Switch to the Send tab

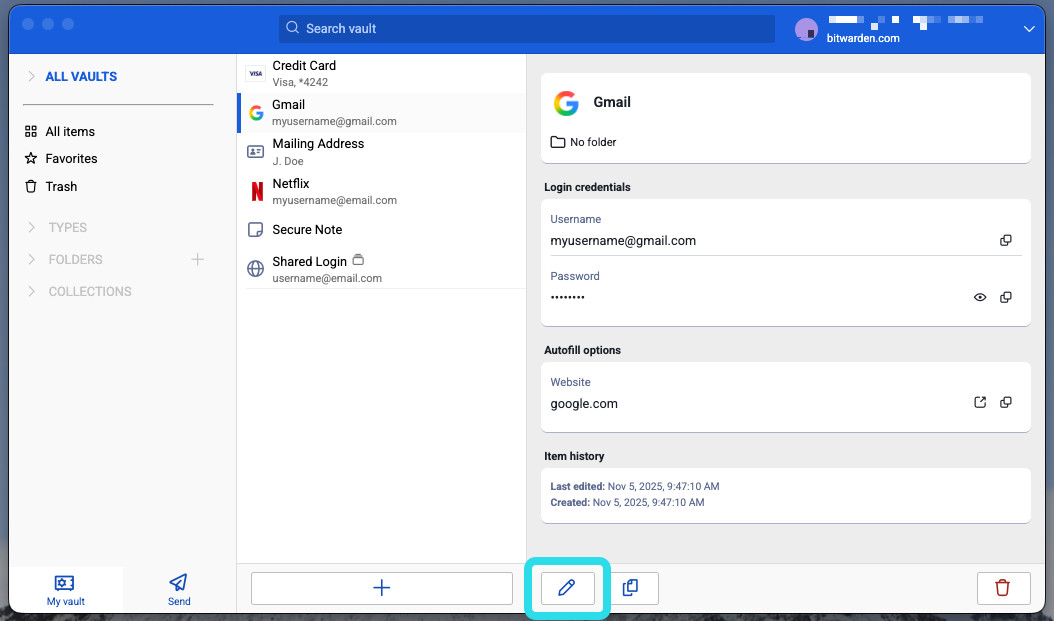(179, 589)
